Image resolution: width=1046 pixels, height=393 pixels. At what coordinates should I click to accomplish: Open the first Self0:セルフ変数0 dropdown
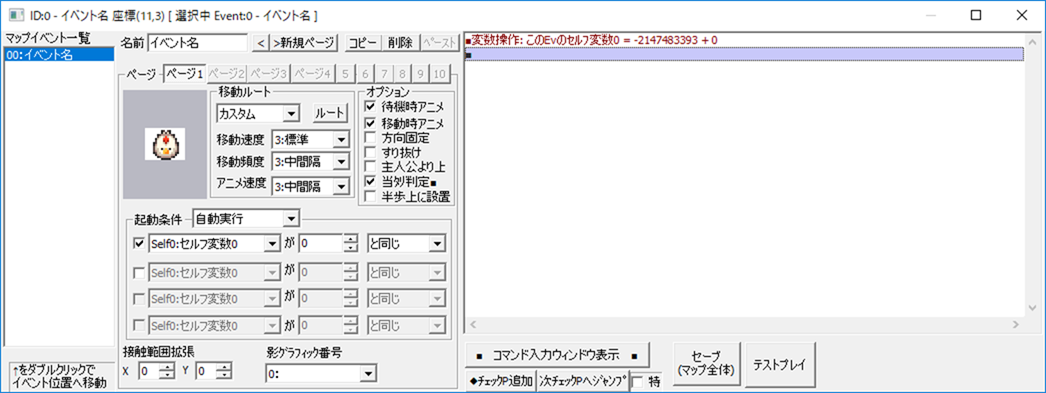214,244
